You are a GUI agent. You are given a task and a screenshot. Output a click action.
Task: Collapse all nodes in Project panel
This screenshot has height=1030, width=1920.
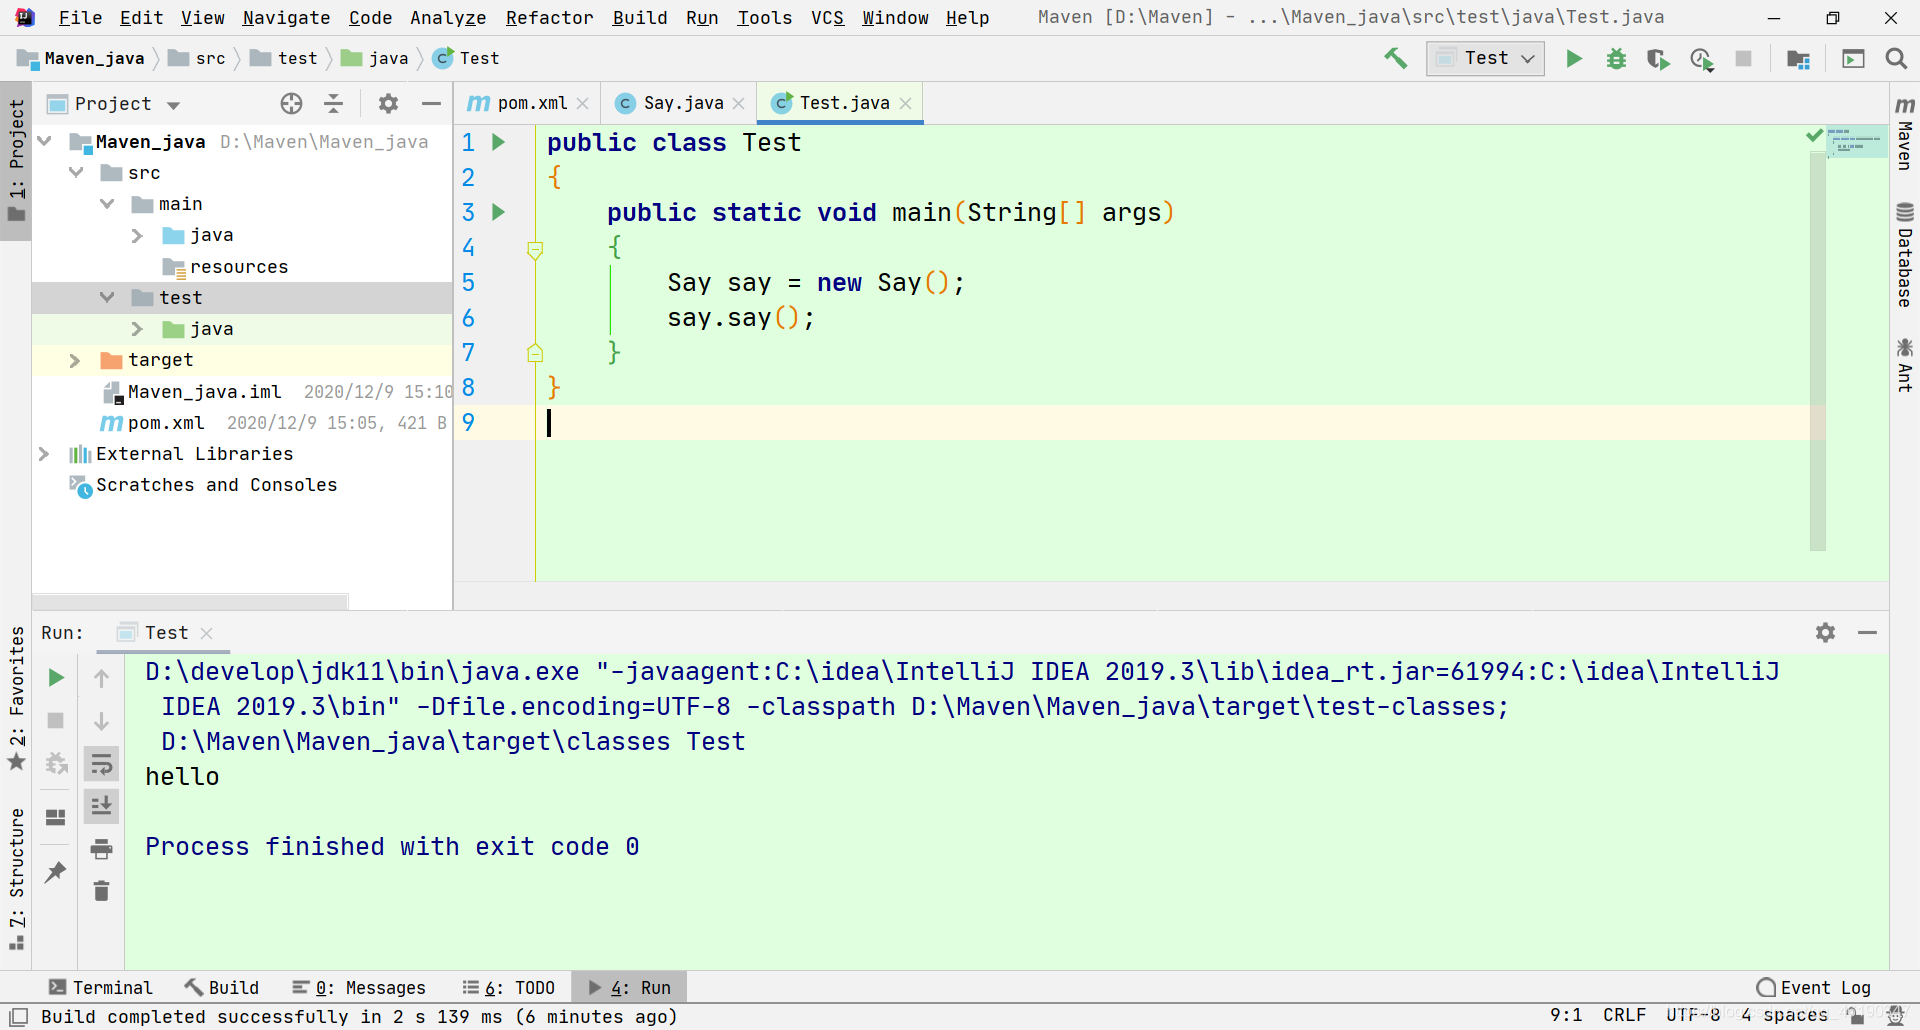tap(334, 103)
